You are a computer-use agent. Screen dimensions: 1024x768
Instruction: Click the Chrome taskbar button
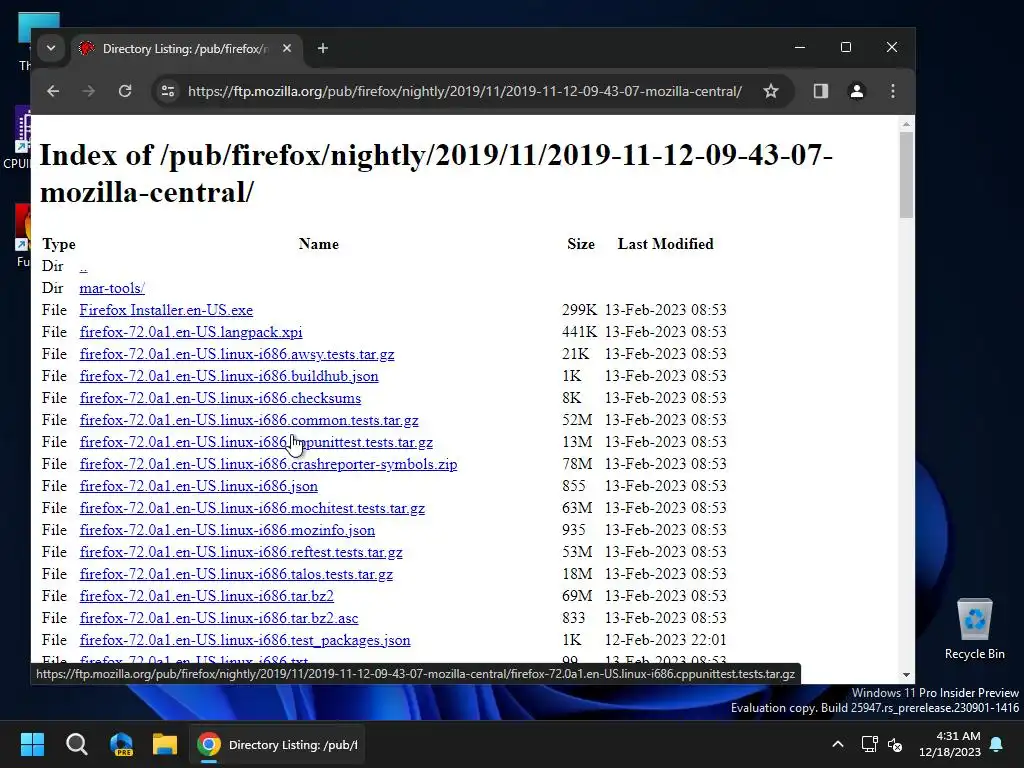[x=278, y=744]
